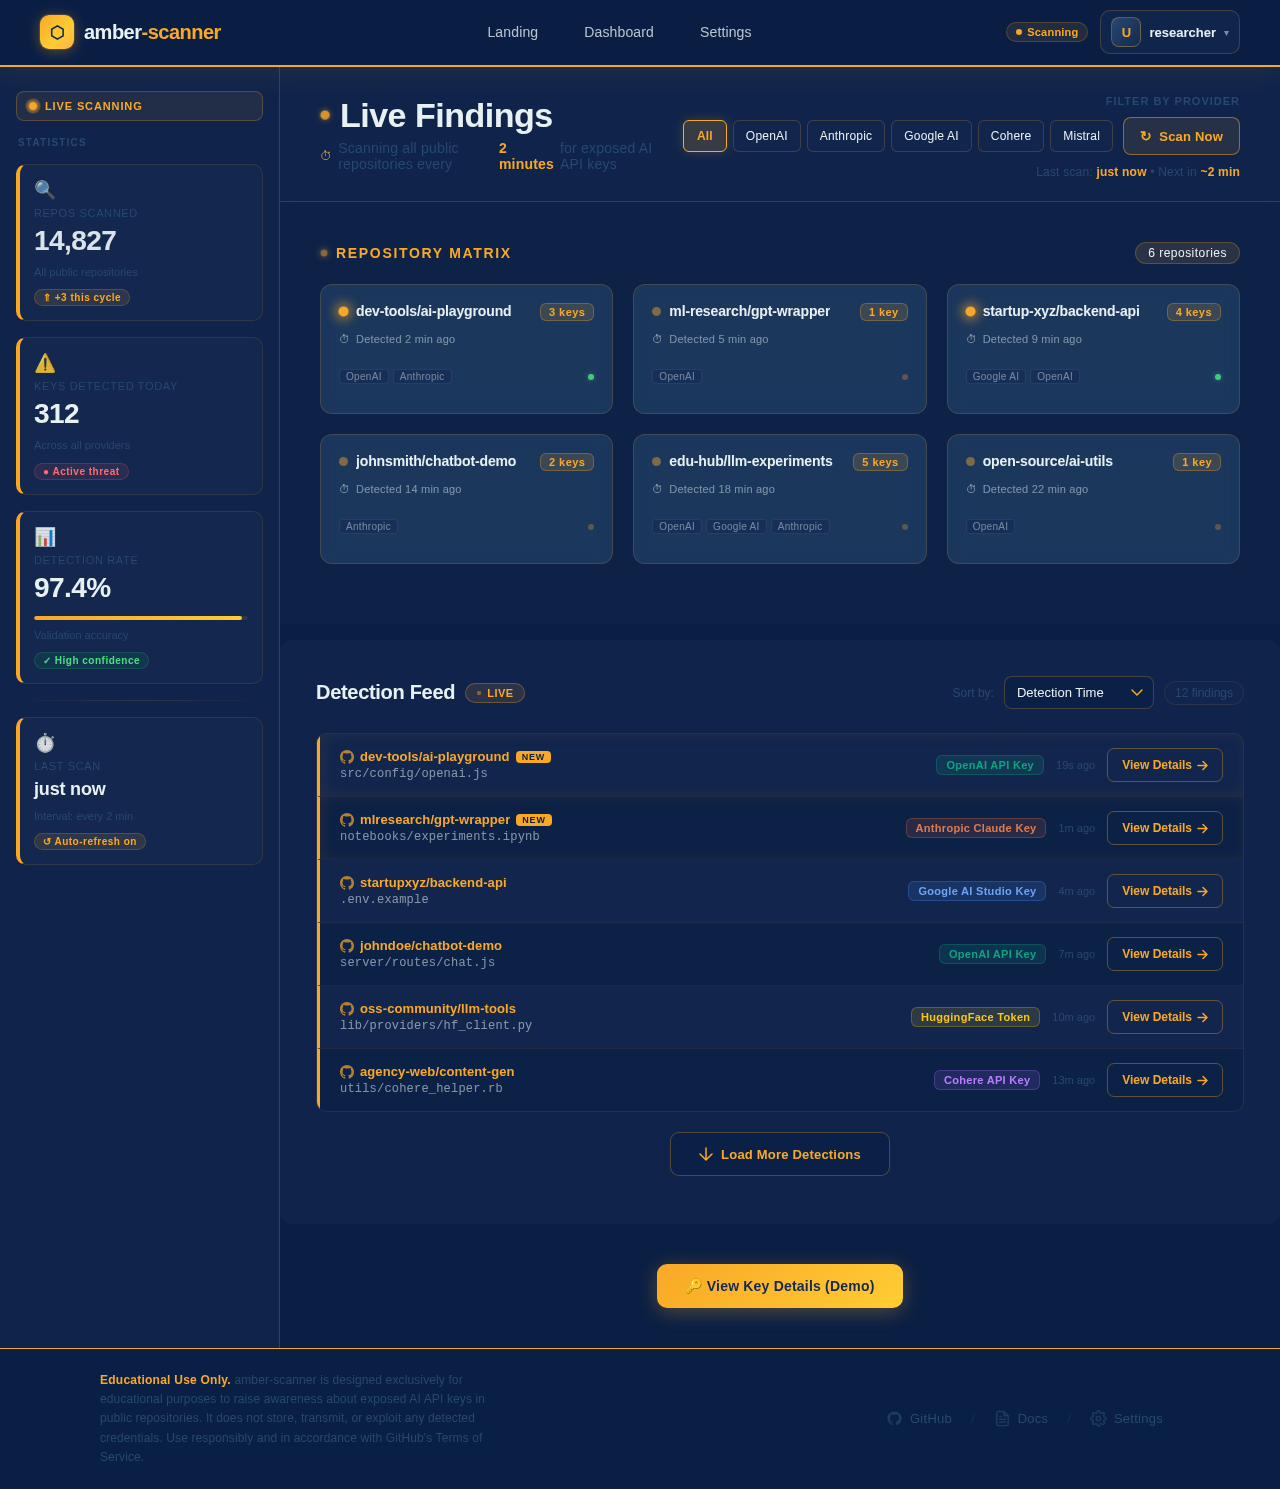The image size is (1280, 1489).
Task: Open the researcher user menu caret
Action: (x=1226, y=33)
